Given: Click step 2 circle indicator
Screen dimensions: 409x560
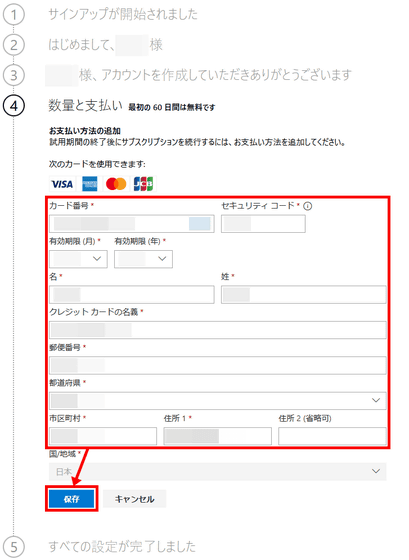Looking at the screenshot, I should 14,45.
